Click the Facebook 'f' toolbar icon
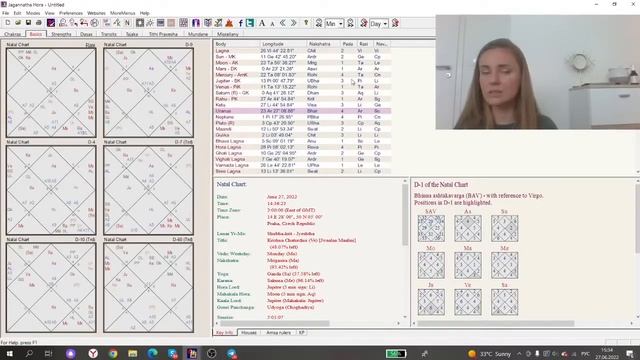Viewport: 640px width, 360px height. (x=240, y=23)
